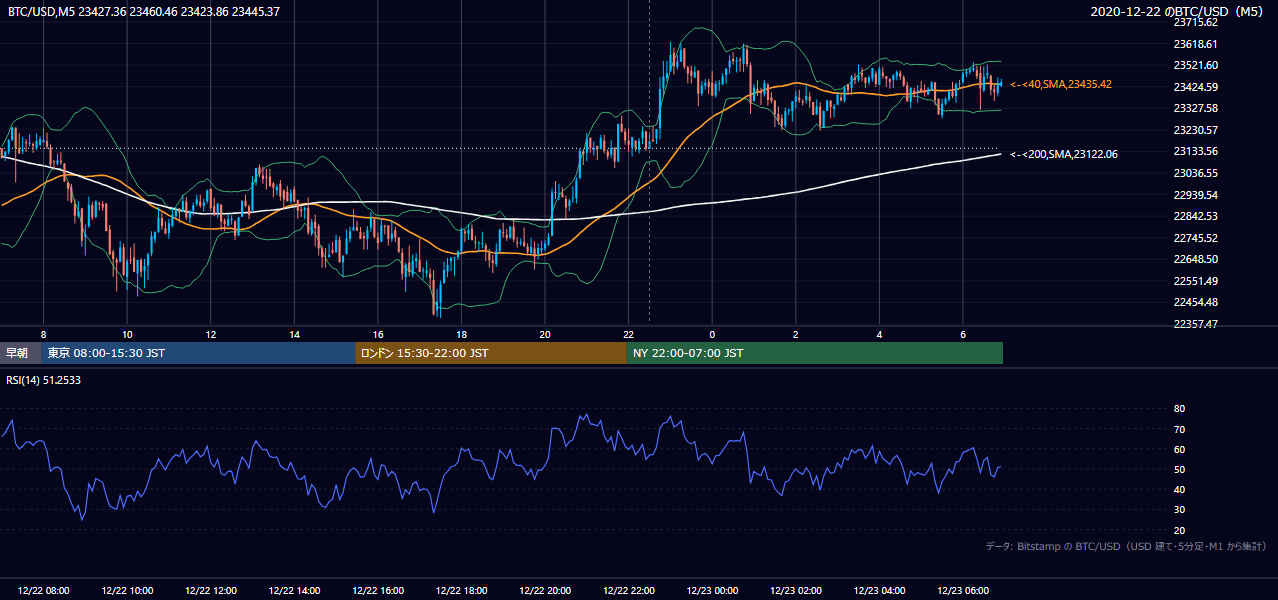Click price axis label 23521.60

click(1195, 65)
